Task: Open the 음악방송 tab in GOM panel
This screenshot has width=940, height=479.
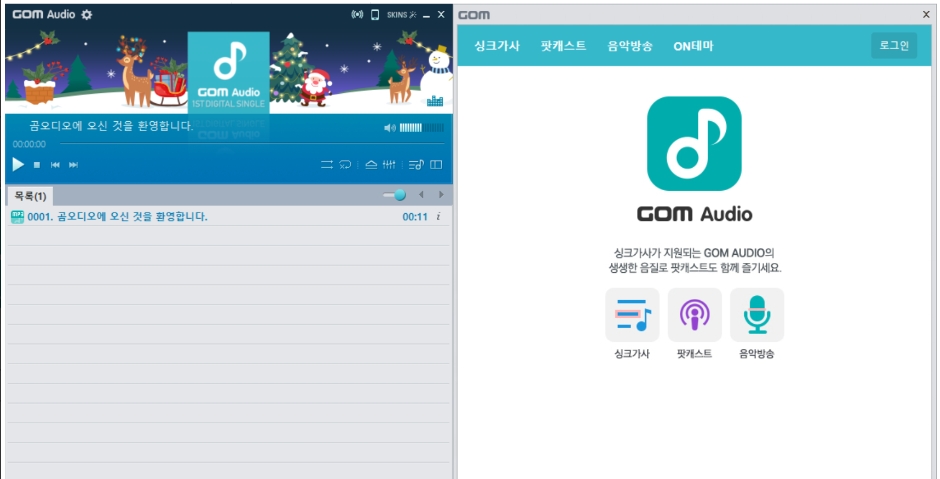Action: pos(630,46)
